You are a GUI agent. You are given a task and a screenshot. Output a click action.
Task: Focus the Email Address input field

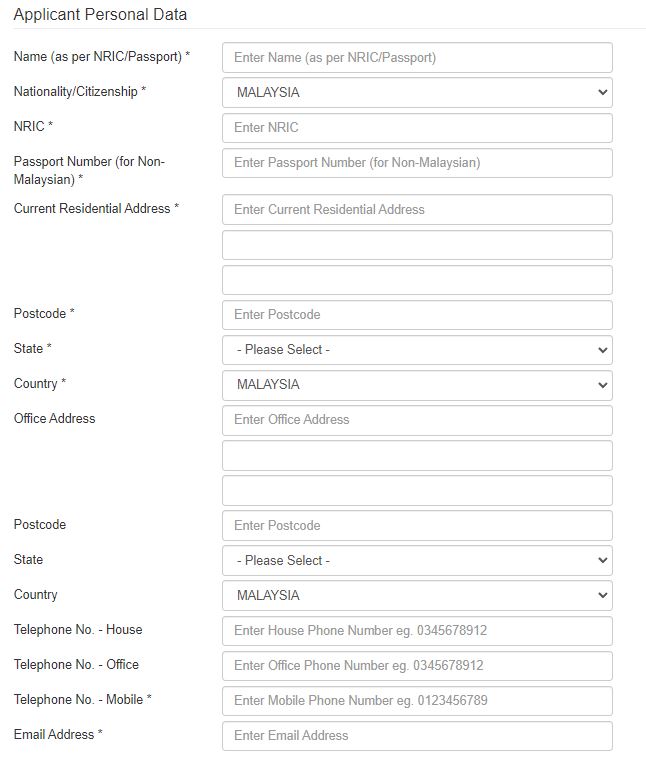(x=416, y=735)
